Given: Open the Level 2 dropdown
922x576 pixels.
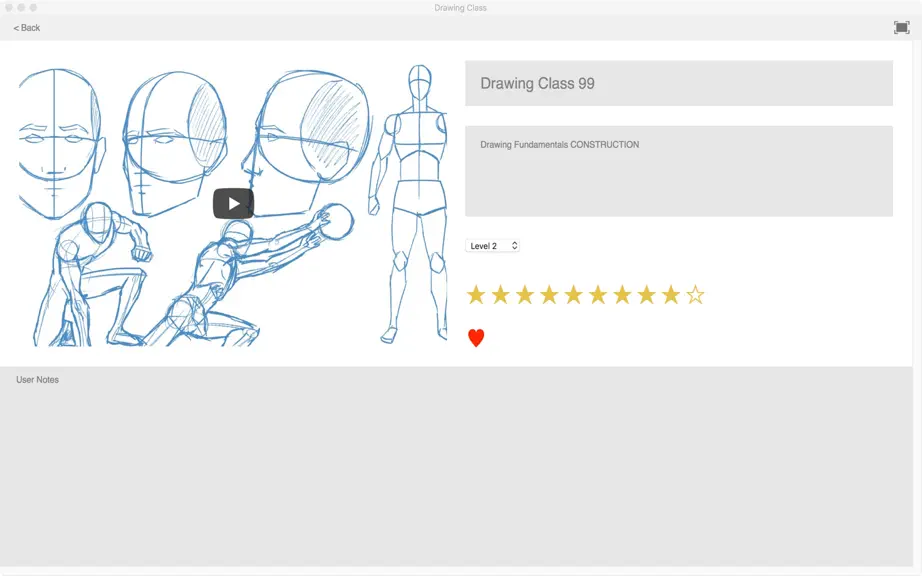Looking at the screenshot, I should pos(492,246).
